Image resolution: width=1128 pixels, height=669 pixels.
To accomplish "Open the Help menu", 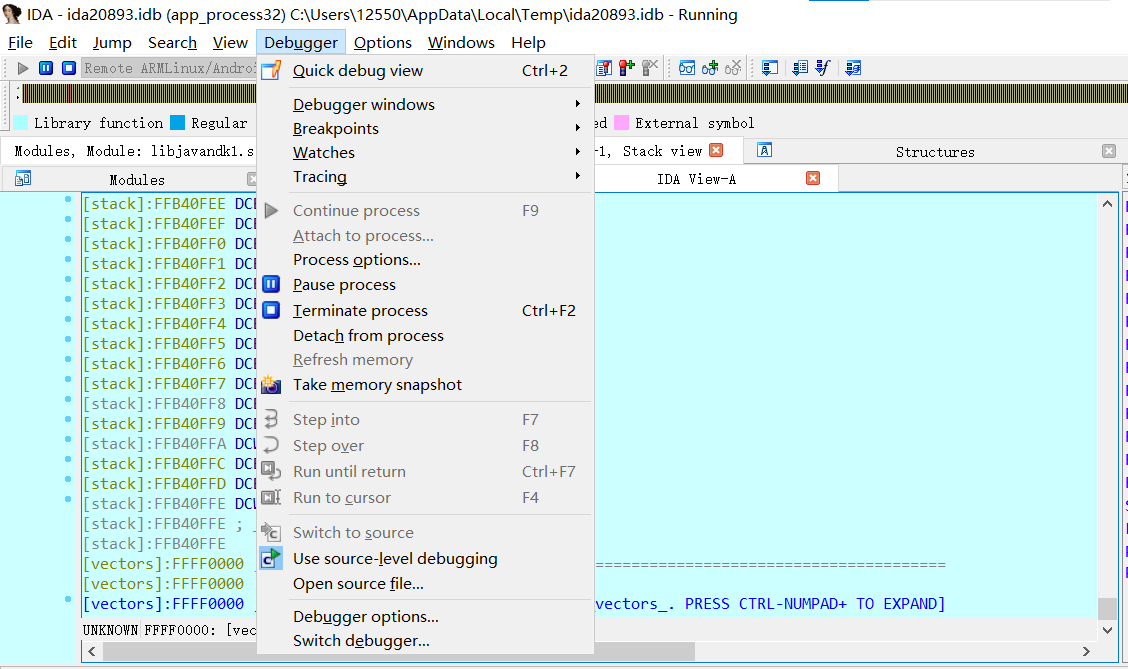I will (x=528, y=42).
